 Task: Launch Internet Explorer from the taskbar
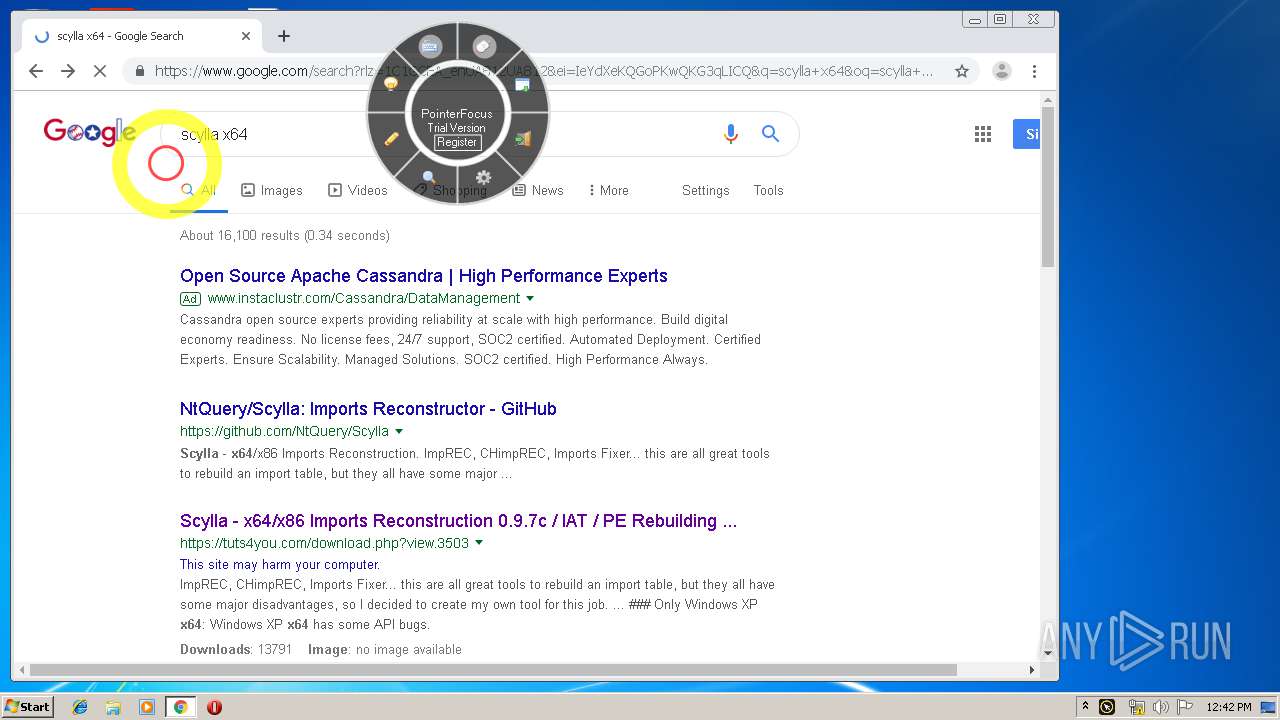pyautogui.click(x=80, y=707)
